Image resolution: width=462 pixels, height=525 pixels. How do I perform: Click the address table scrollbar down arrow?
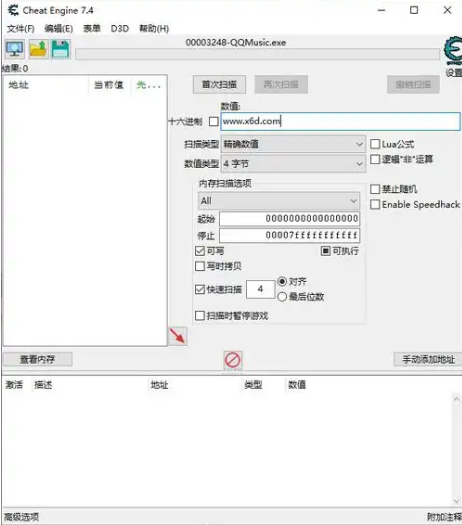pos(456,501)
